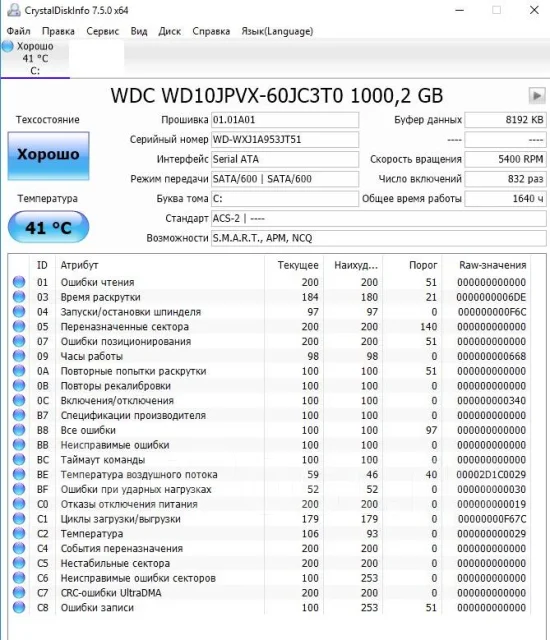This screenshot has width=550, height=640.
Task: Click the Возможности field S.M.A.R.T., APM, NCQ
Action: click(x=379, y=238)
